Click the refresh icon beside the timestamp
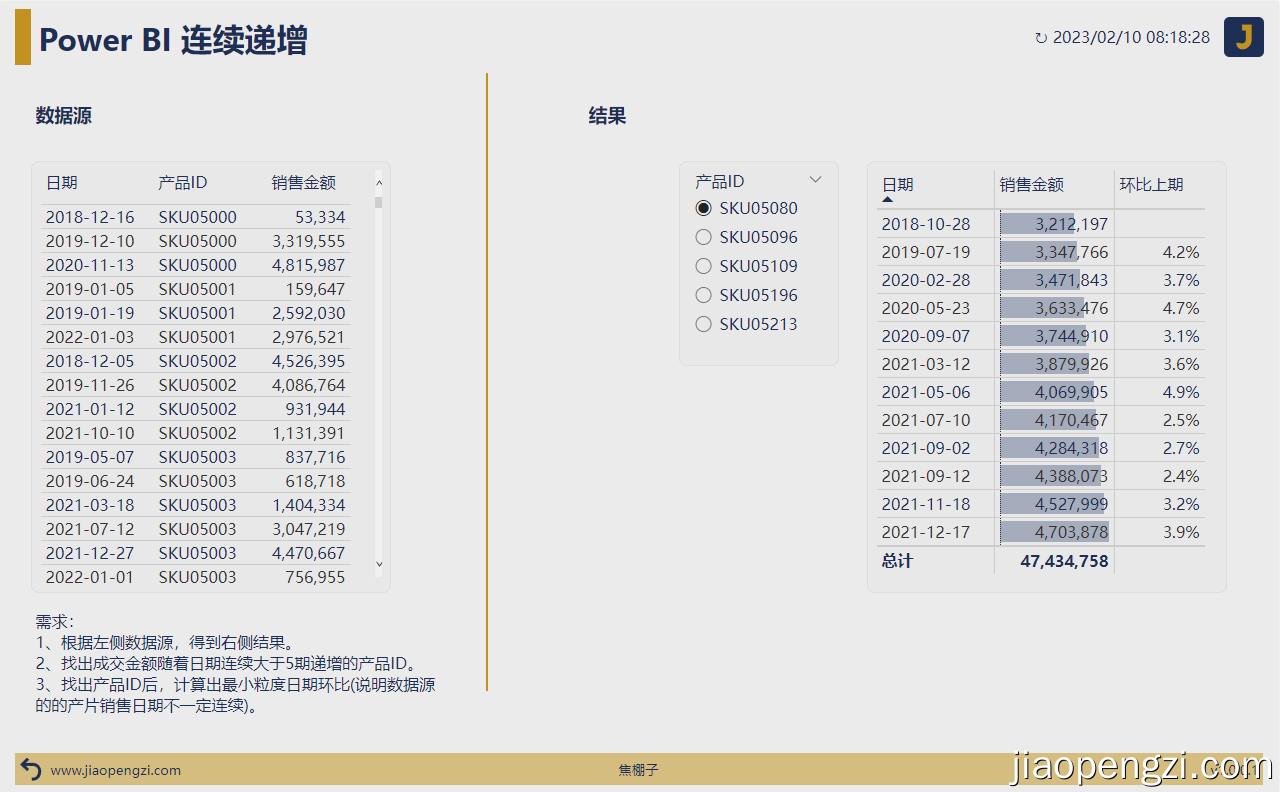Viewport: 1280px width, 792px height. click(1041, 38)
